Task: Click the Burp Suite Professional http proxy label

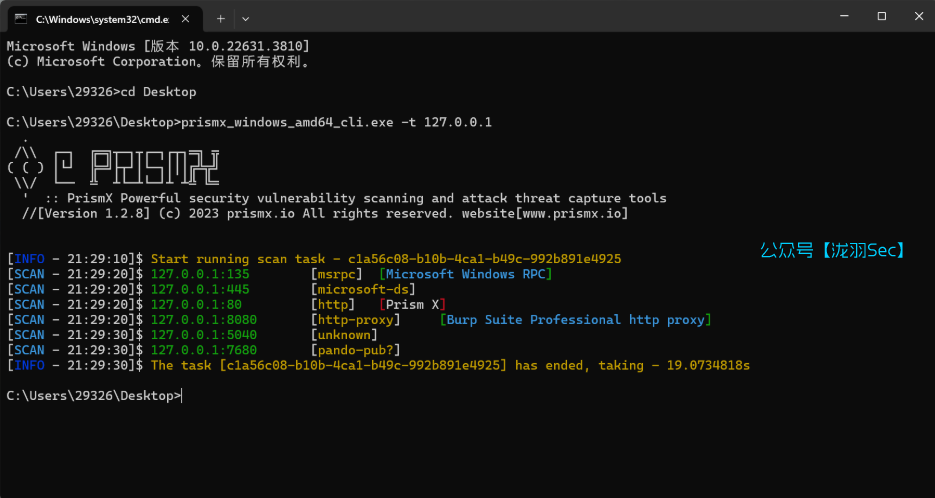Action: point(575,320)
